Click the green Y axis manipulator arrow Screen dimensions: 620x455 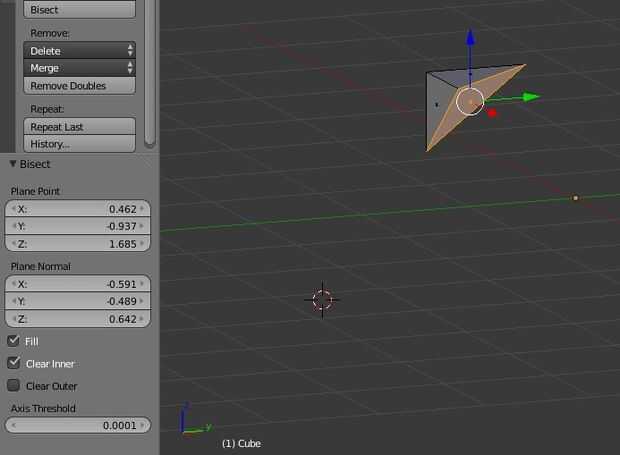click(531, 96)
